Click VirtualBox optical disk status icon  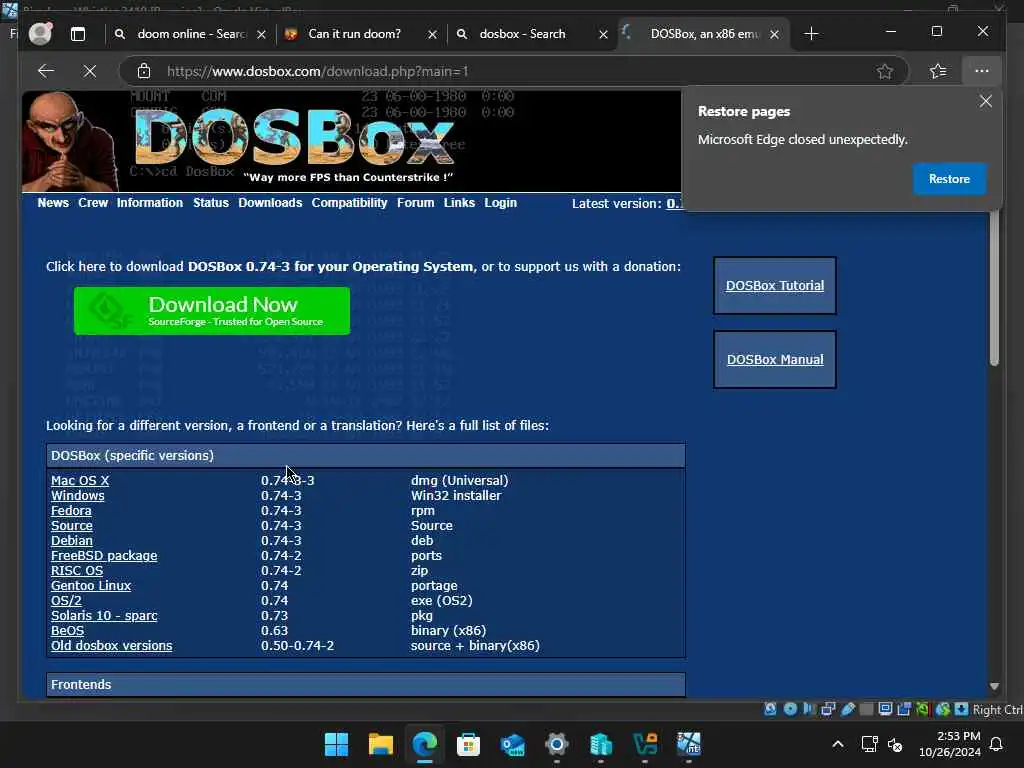[x=790, y=709]
